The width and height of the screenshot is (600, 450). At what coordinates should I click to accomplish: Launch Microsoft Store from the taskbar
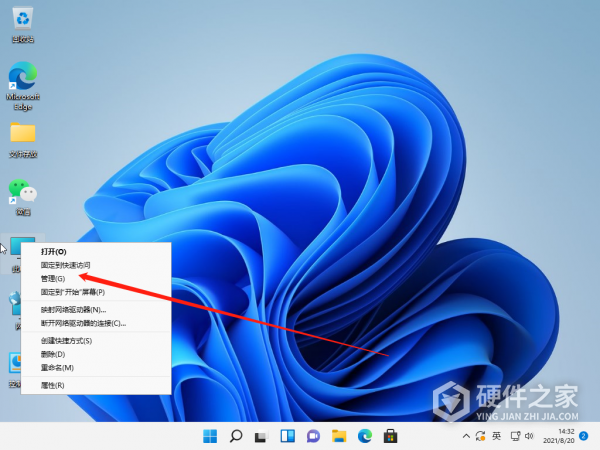[391, 436]
